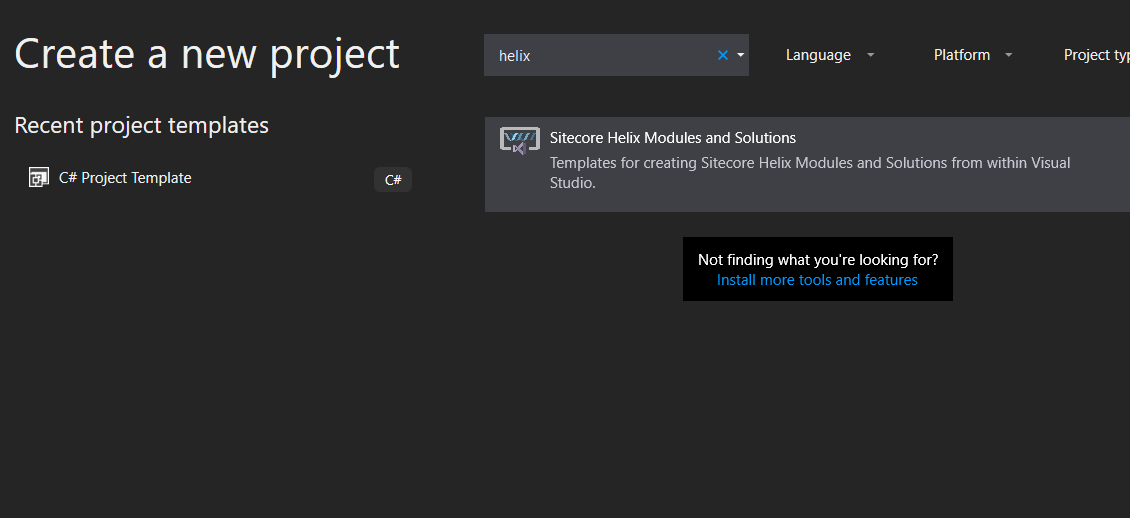Click the C# language tag badge
This screenshot has height=518, width=1130.
click(x=393, y=179)
